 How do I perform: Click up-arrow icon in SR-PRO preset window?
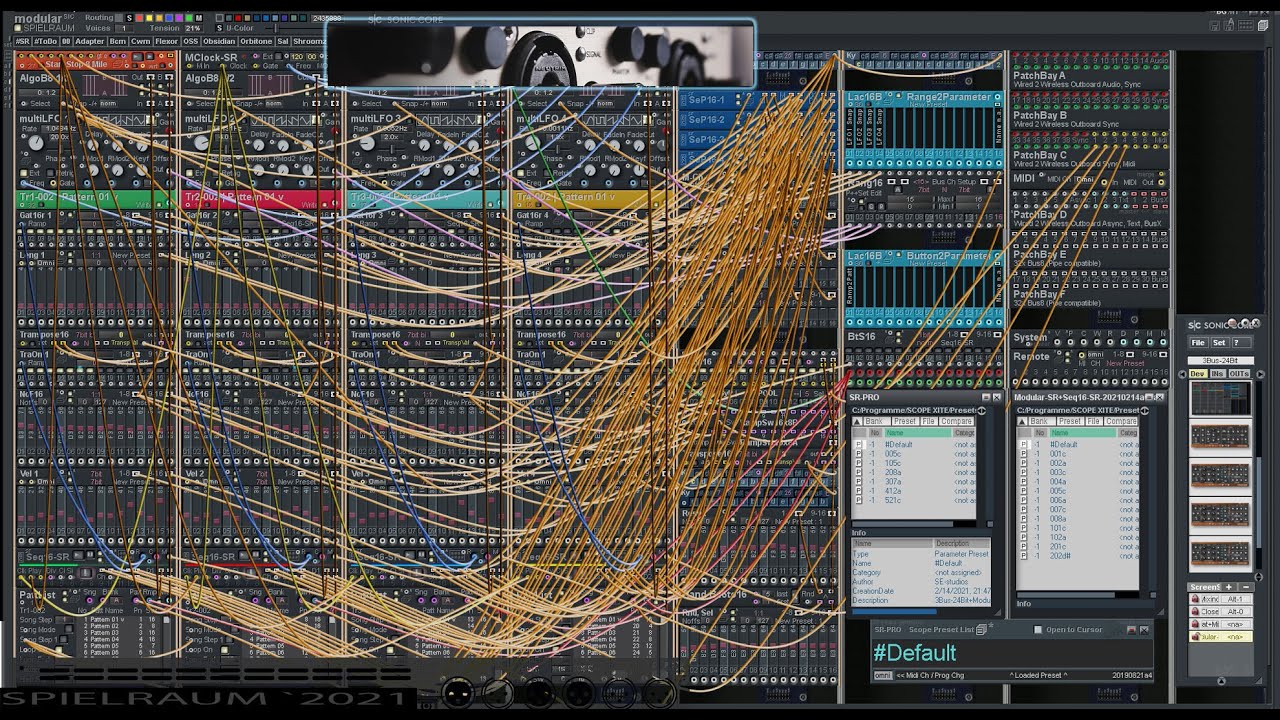pyautogui.click(x=857, y=421)
